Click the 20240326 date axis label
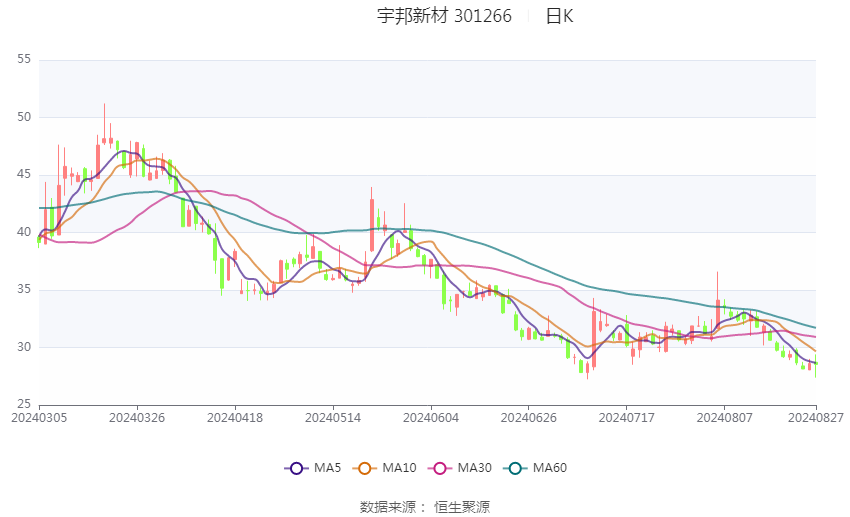This screenshot has height=517, width=850. (x=137, y=418)
